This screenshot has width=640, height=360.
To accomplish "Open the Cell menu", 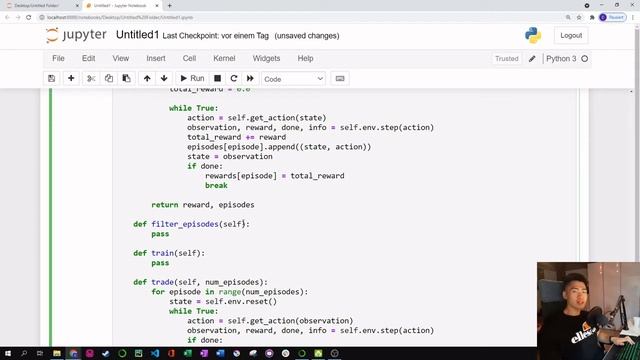I will point(189,58).
